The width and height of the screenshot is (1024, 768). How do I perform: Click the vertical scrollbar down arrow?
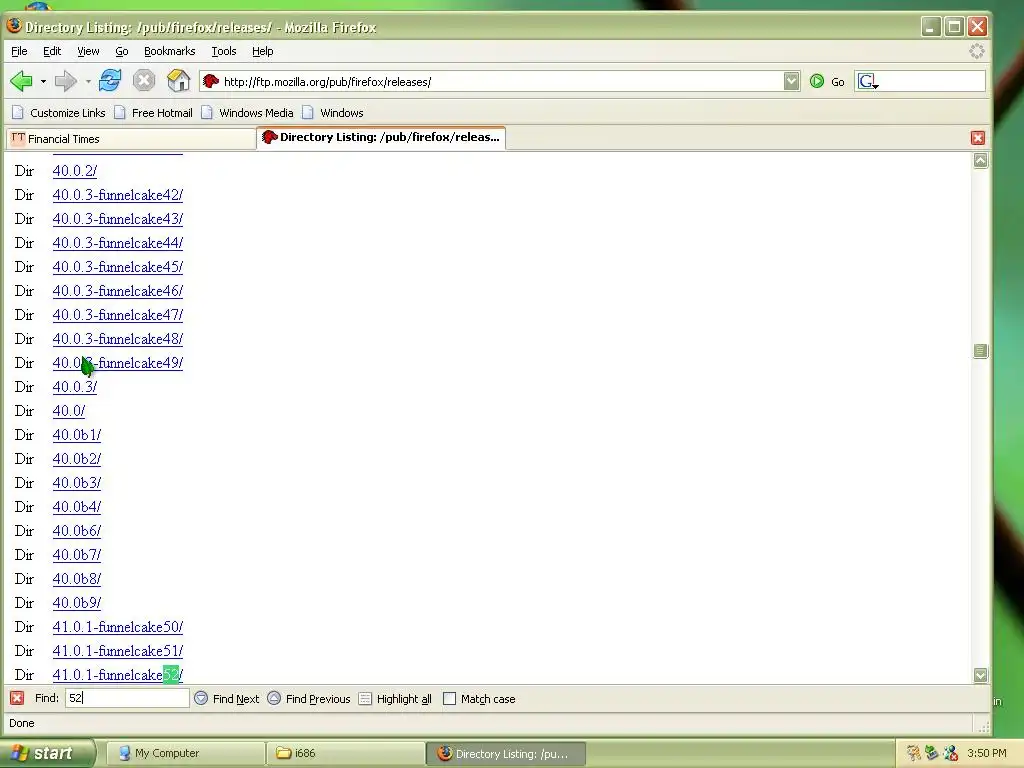(x=980, y=675)
